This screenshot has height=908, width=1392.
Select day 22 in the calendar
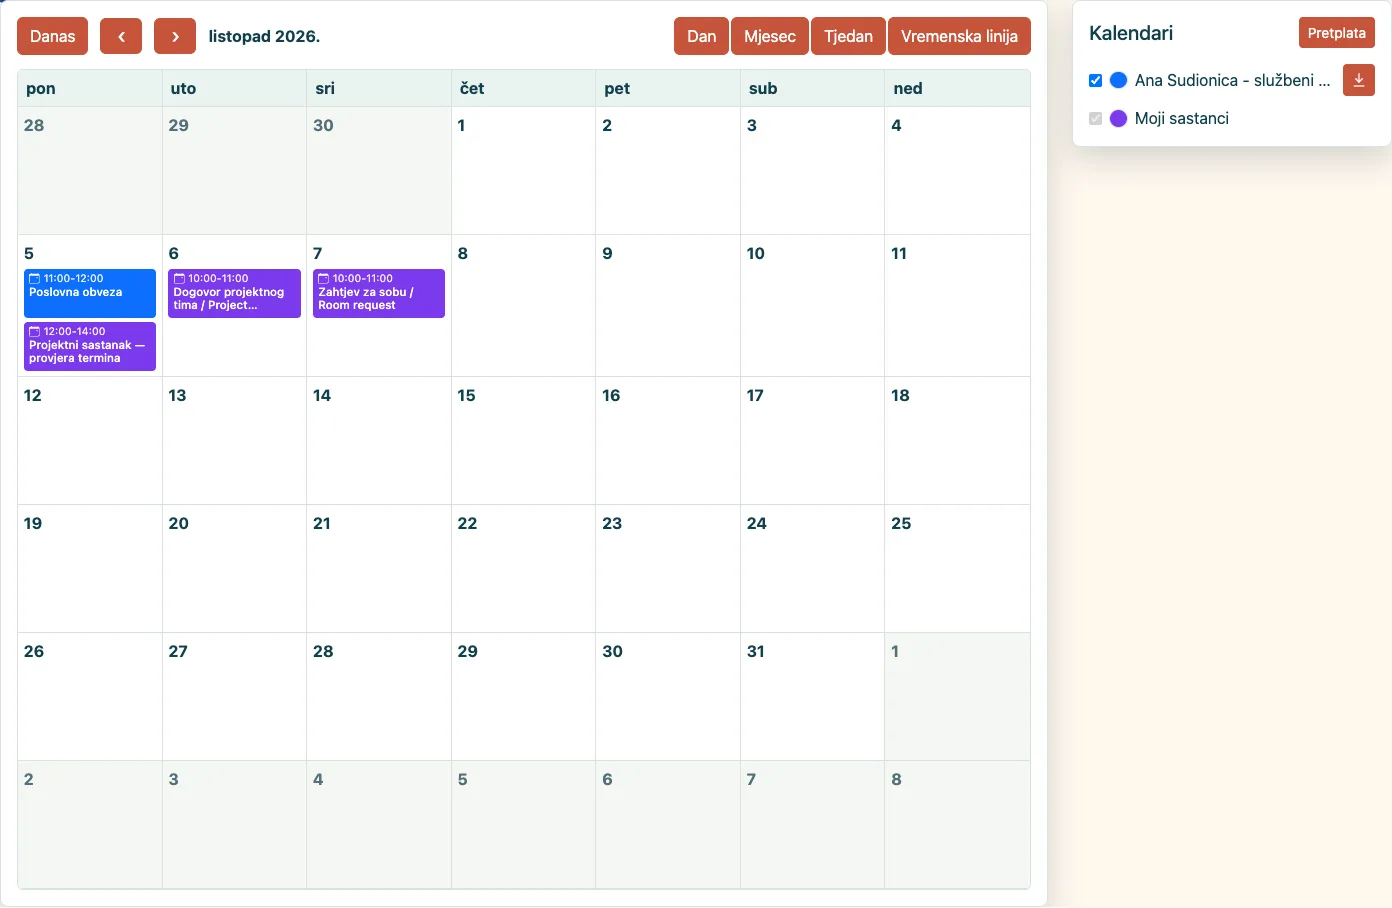tap(523, 568)
